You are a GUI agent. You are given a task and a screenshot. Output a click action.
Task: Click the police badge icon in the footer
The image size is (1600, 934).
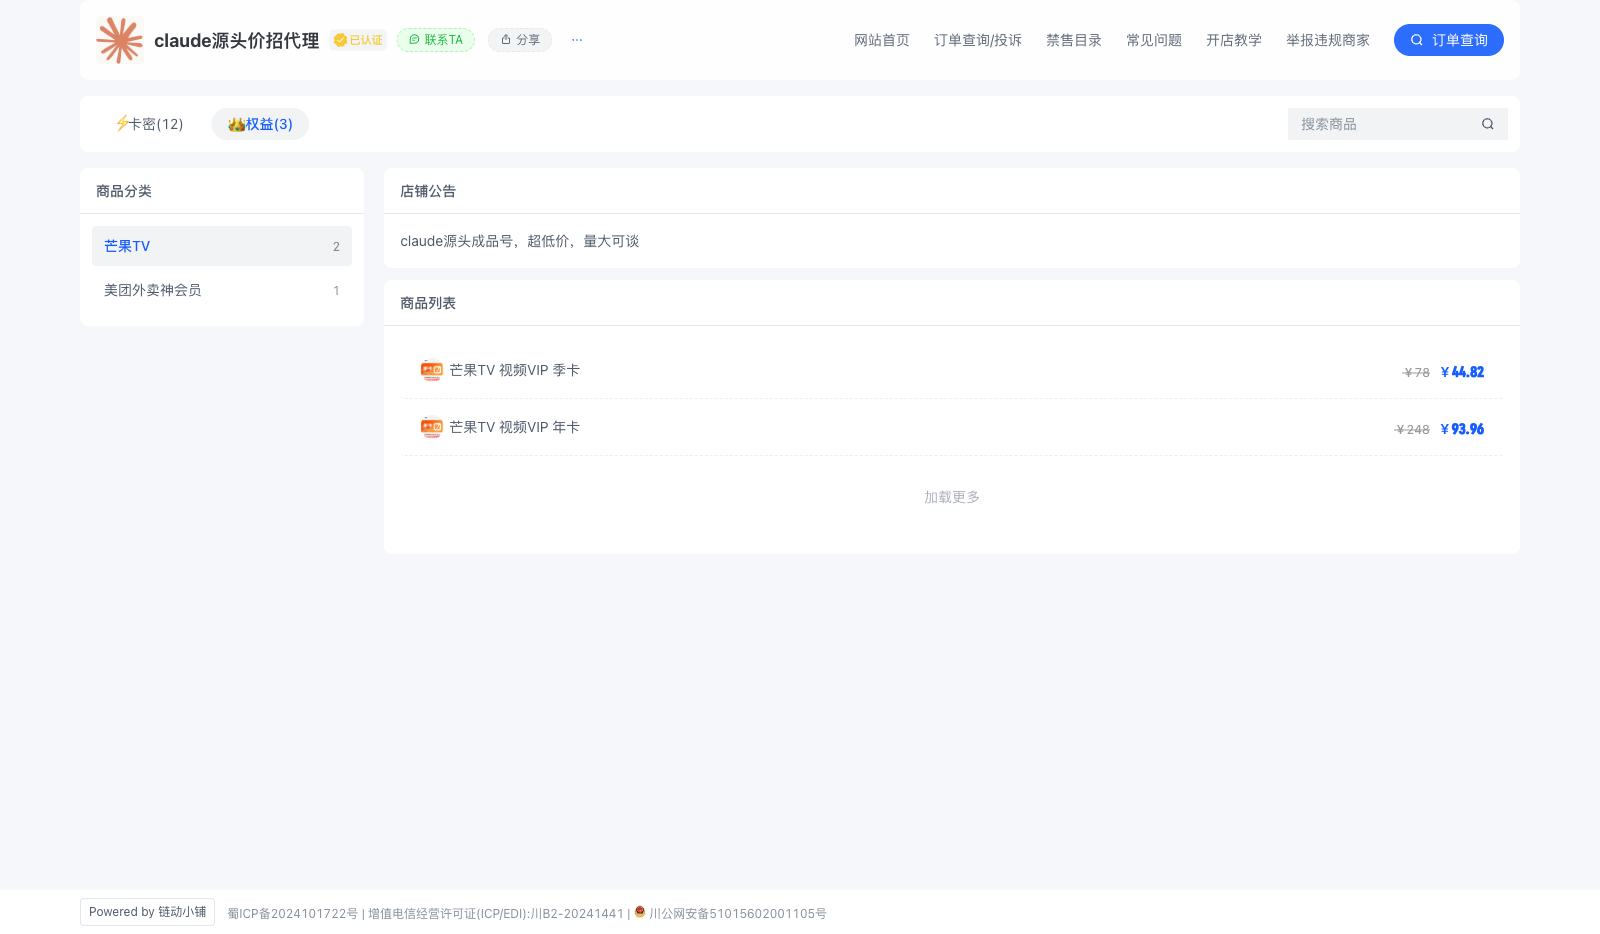(640, 912)
